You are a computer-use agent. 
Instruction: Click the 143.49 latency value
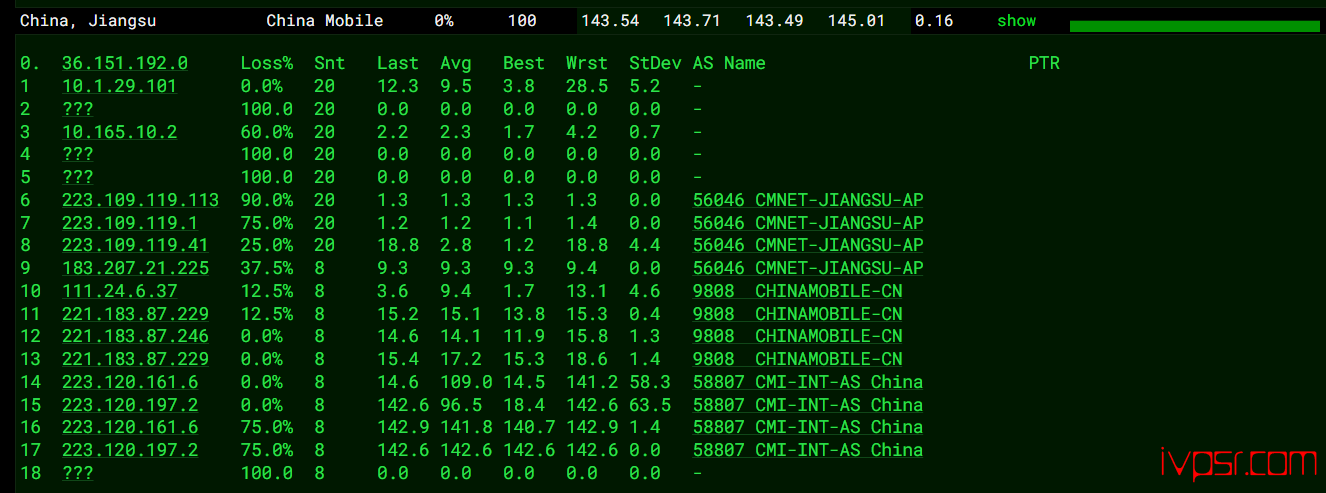click(775, 21)
